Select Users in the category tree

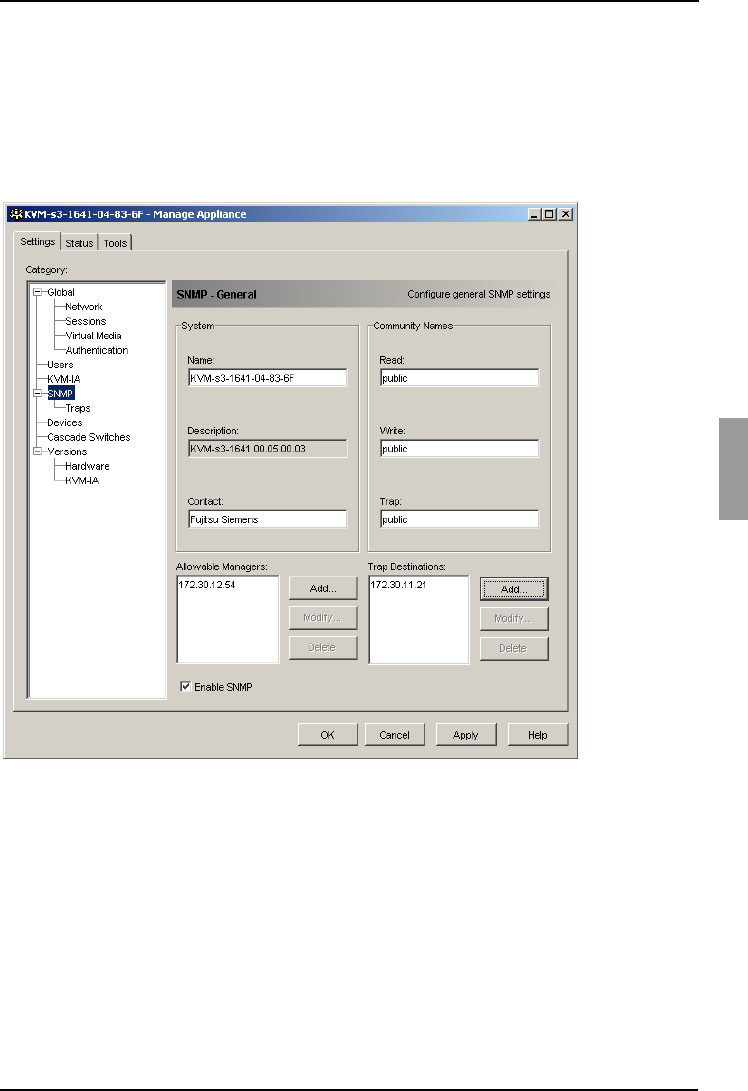[60, 365]
